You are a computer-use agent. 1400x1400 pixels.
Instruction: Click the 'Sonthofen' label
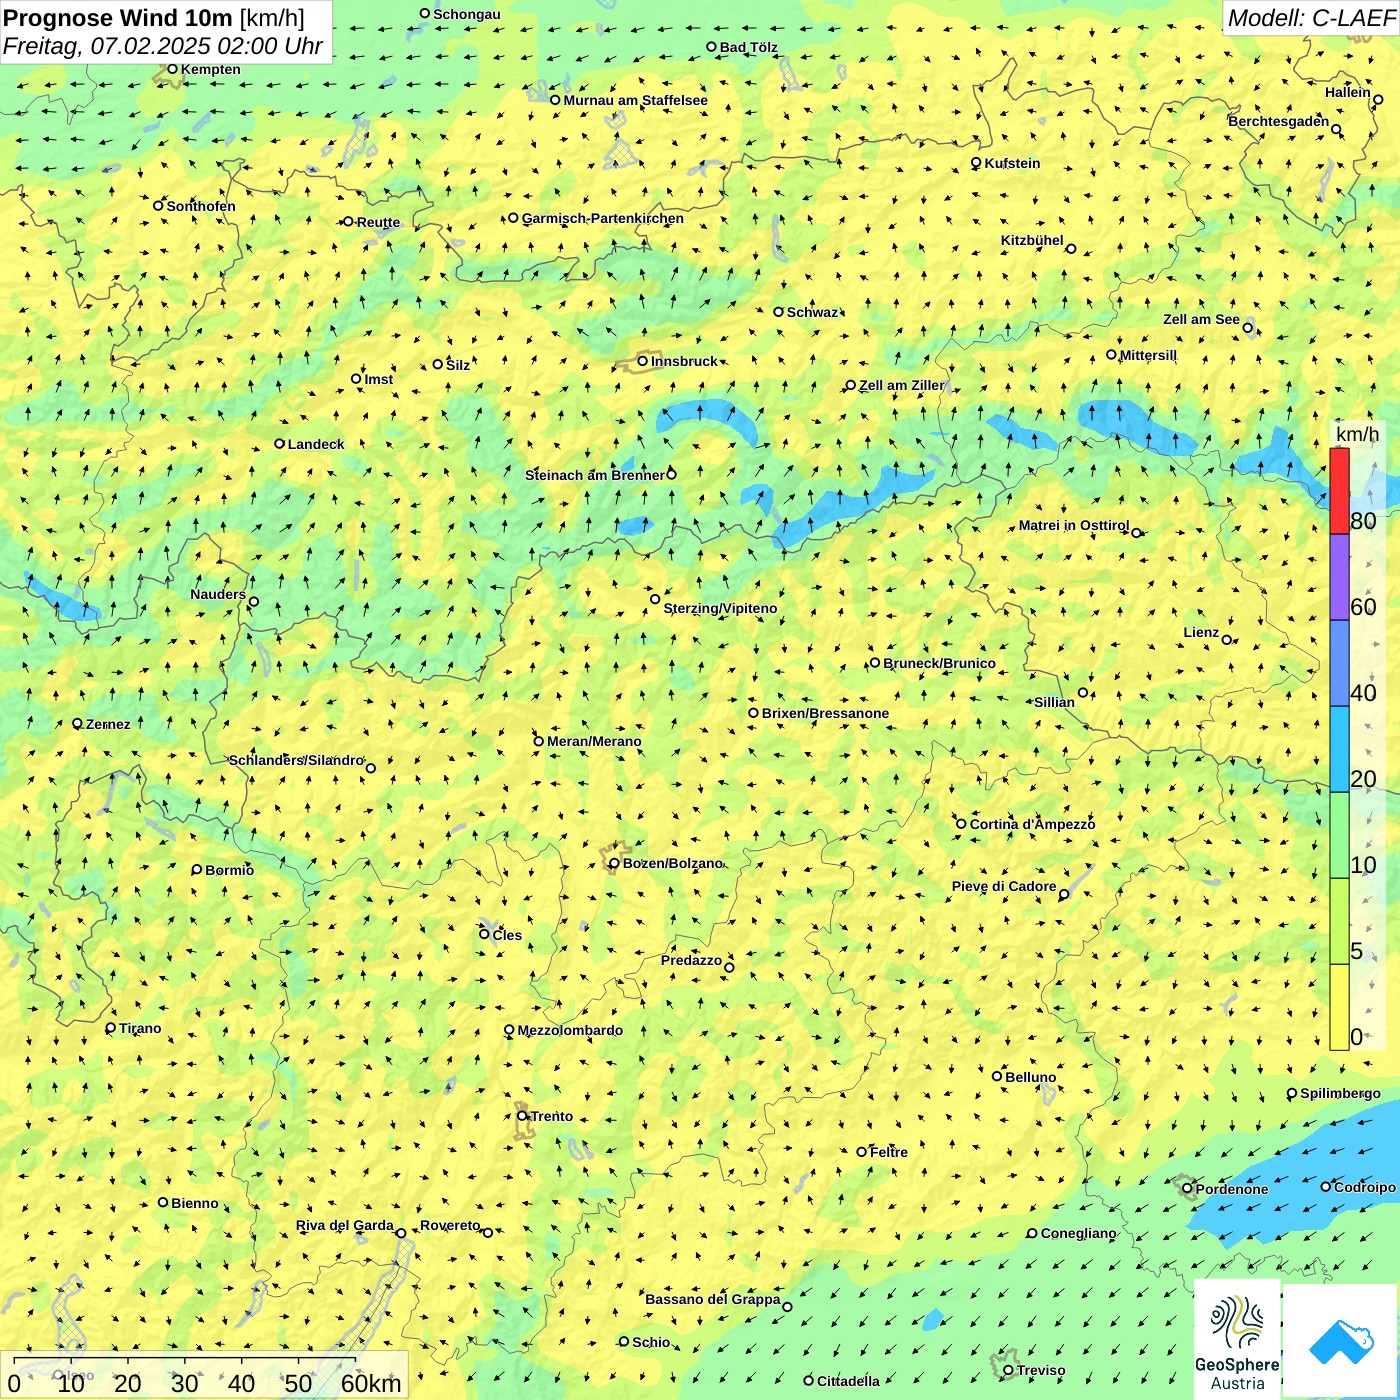click(x=201, y=206)
